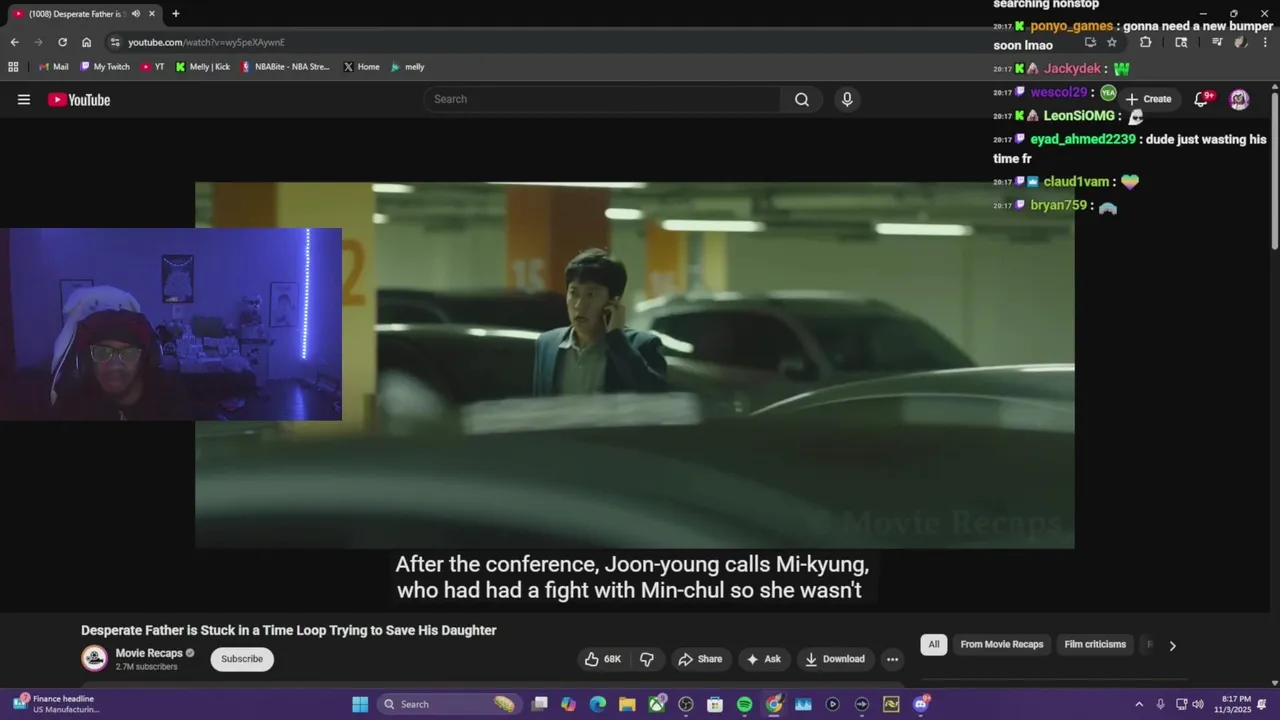Mute the tab via speaker icon
1280x720 pixels.
pyautogui.click(x=136, y=14)
